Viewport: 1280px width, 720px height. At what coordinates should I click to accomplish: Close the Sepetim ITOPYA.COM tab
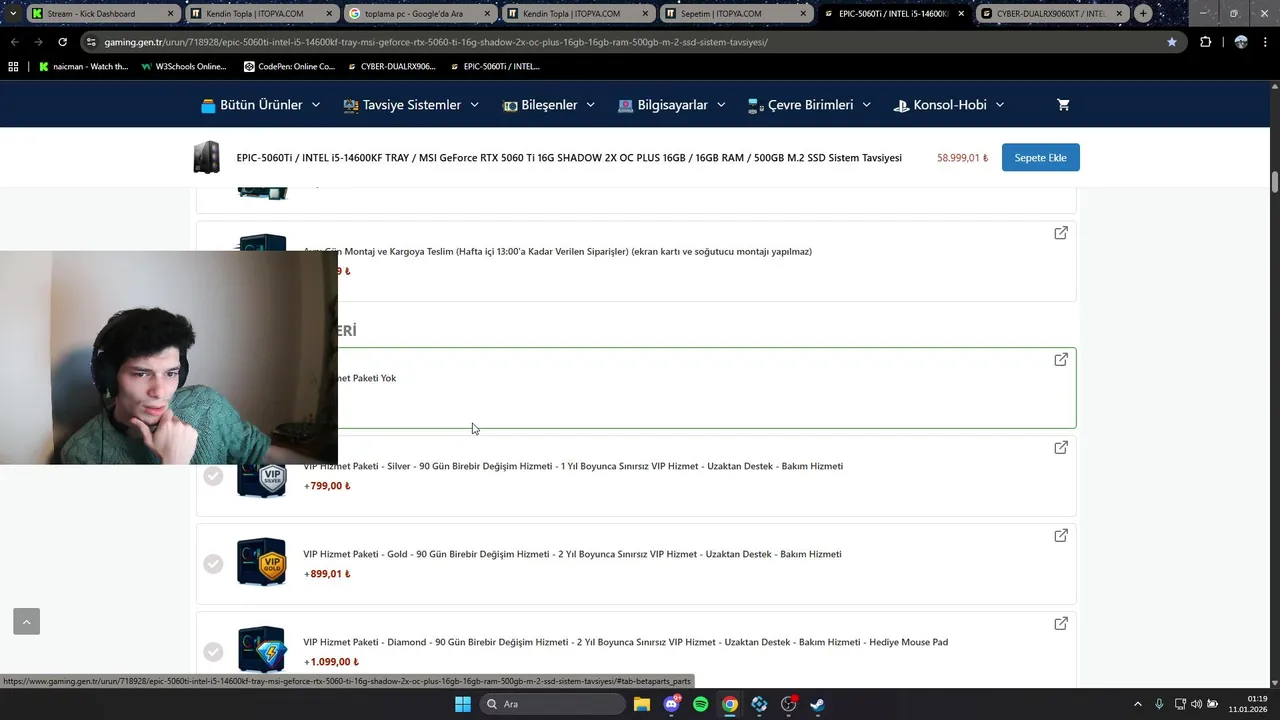803,14
